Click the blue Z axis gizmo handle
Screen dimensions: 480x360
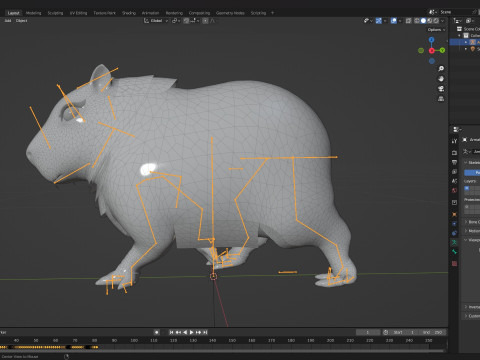point(432,40)
